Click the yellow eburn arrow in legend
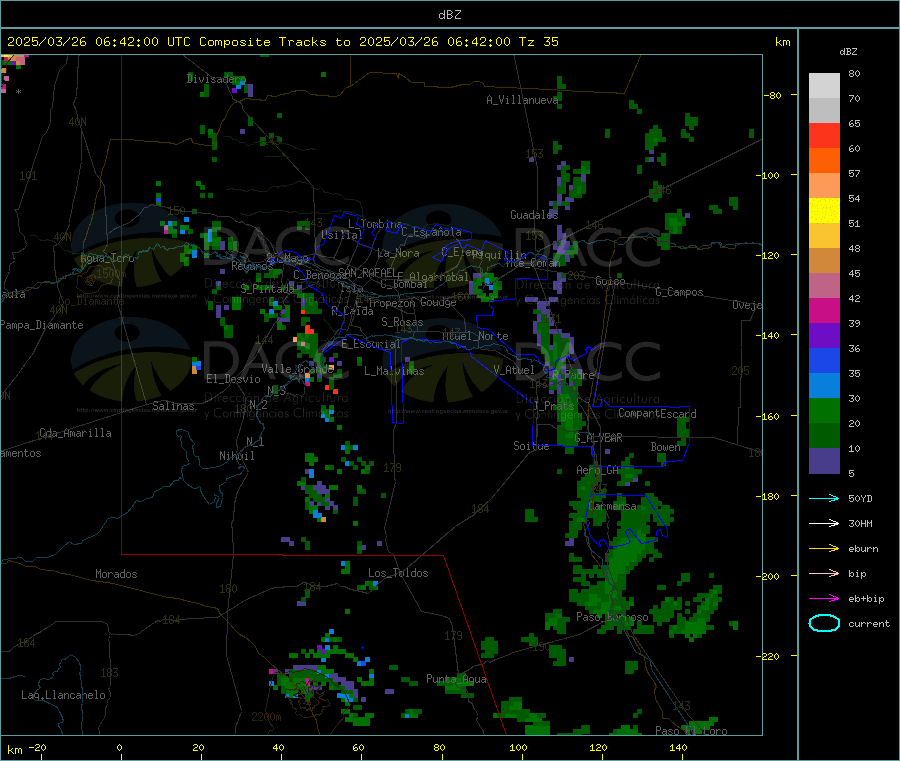The width and height of the screenshot is (900, 761). click(x=824, y=548)
